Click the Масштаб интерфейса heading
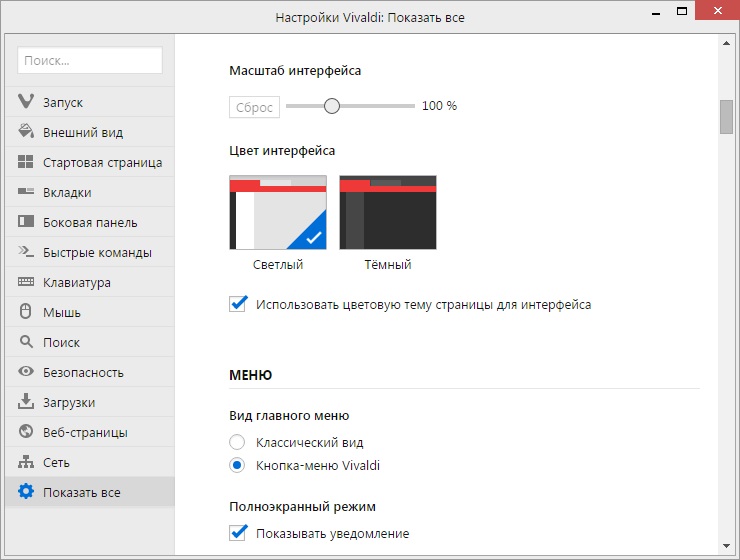Image resolution: width=740 pixels, height=560 pixels. click(295, 71)
